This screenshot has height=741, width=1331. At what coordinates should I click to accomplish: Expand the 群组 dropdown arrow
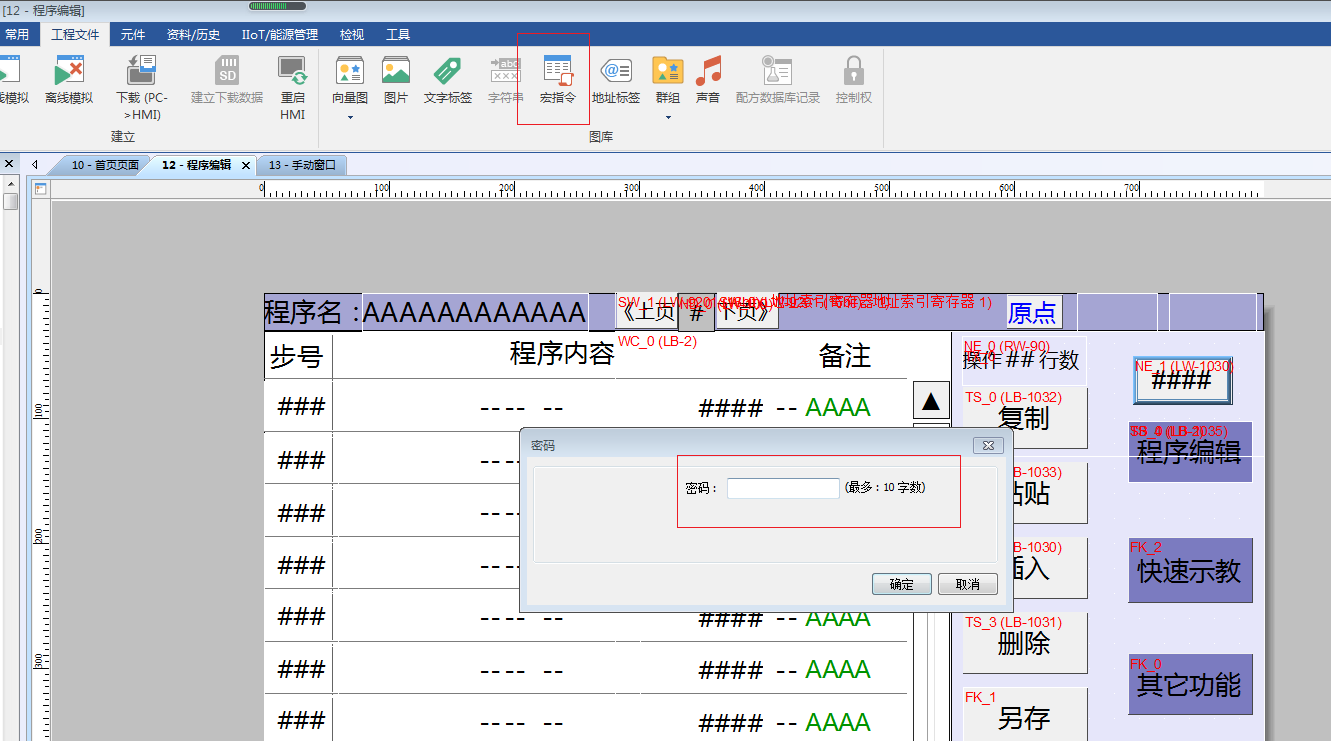667,117
